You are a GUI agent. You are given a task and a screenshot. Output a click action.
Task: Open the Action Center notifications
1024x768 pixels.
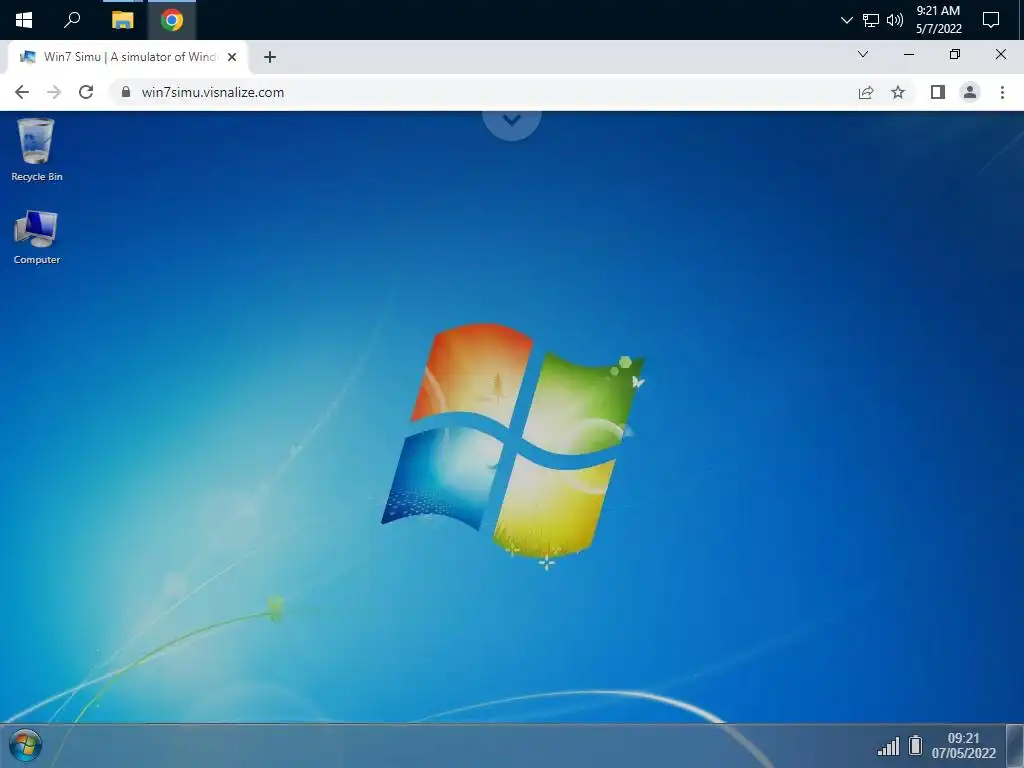[x=991, y=20]
